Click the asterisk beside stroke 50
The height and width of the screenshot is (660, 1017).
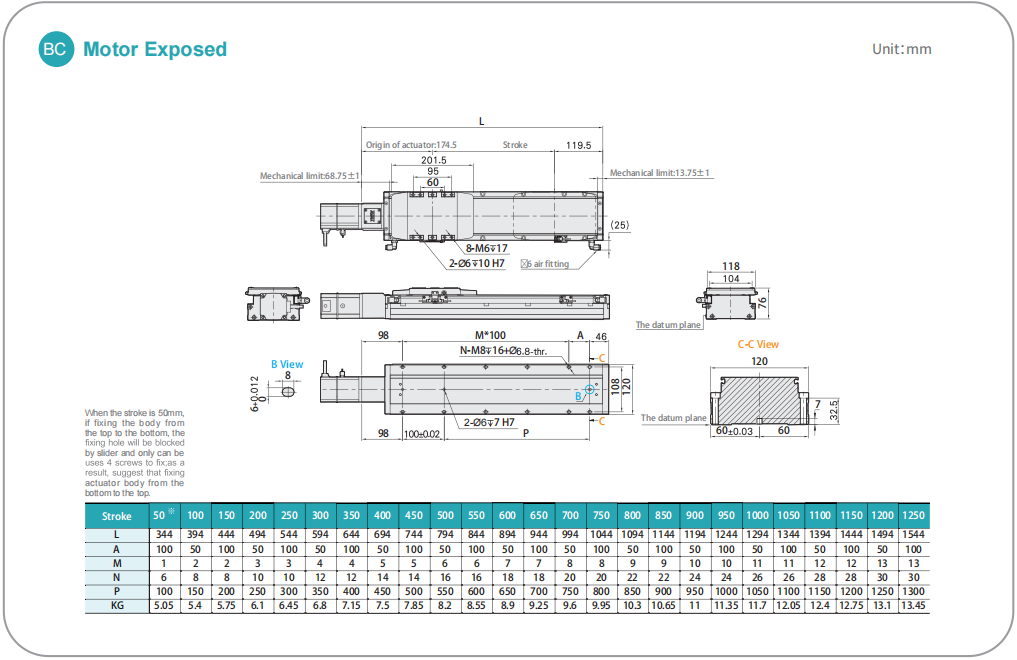[171, 512]
